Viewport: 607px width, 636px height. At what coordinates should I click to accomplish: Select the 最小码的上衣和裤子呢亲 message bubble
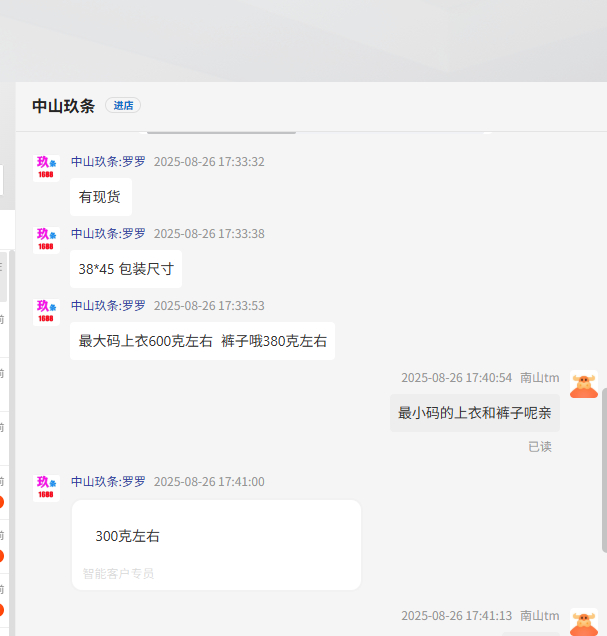475,413
